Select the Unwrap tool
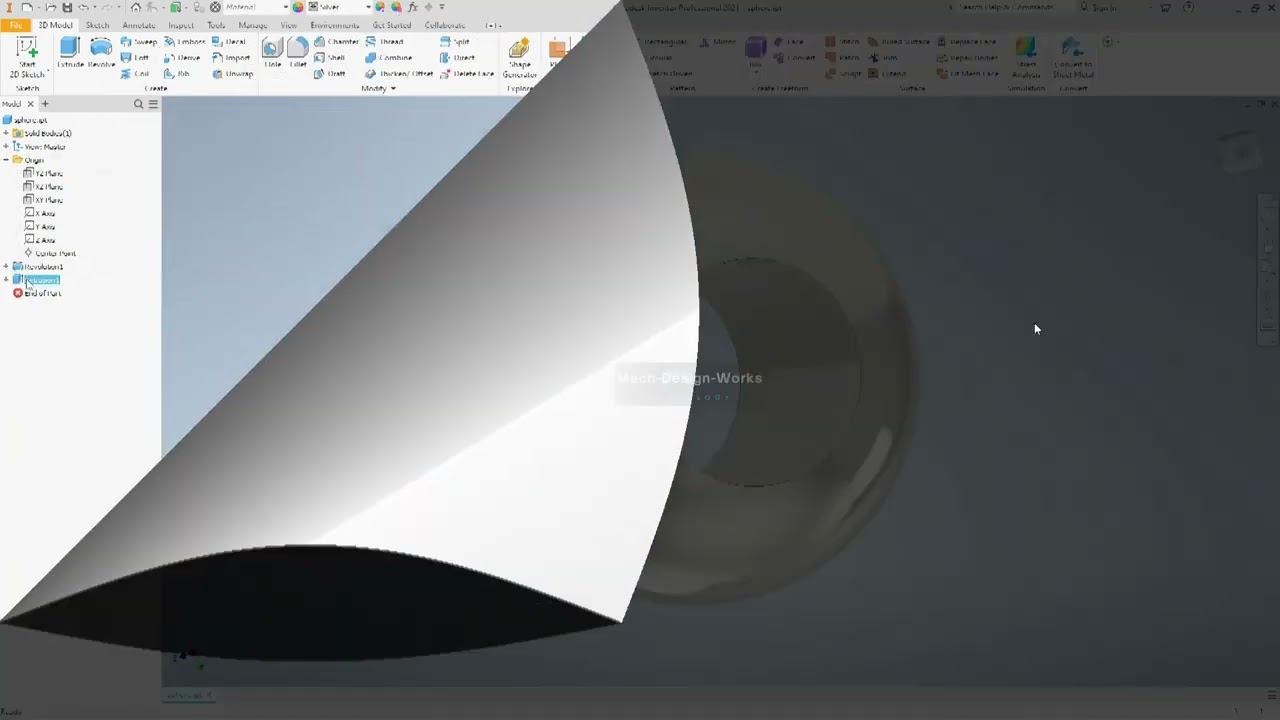This screenshot has width=1280, height=720. tap(232, 74)
